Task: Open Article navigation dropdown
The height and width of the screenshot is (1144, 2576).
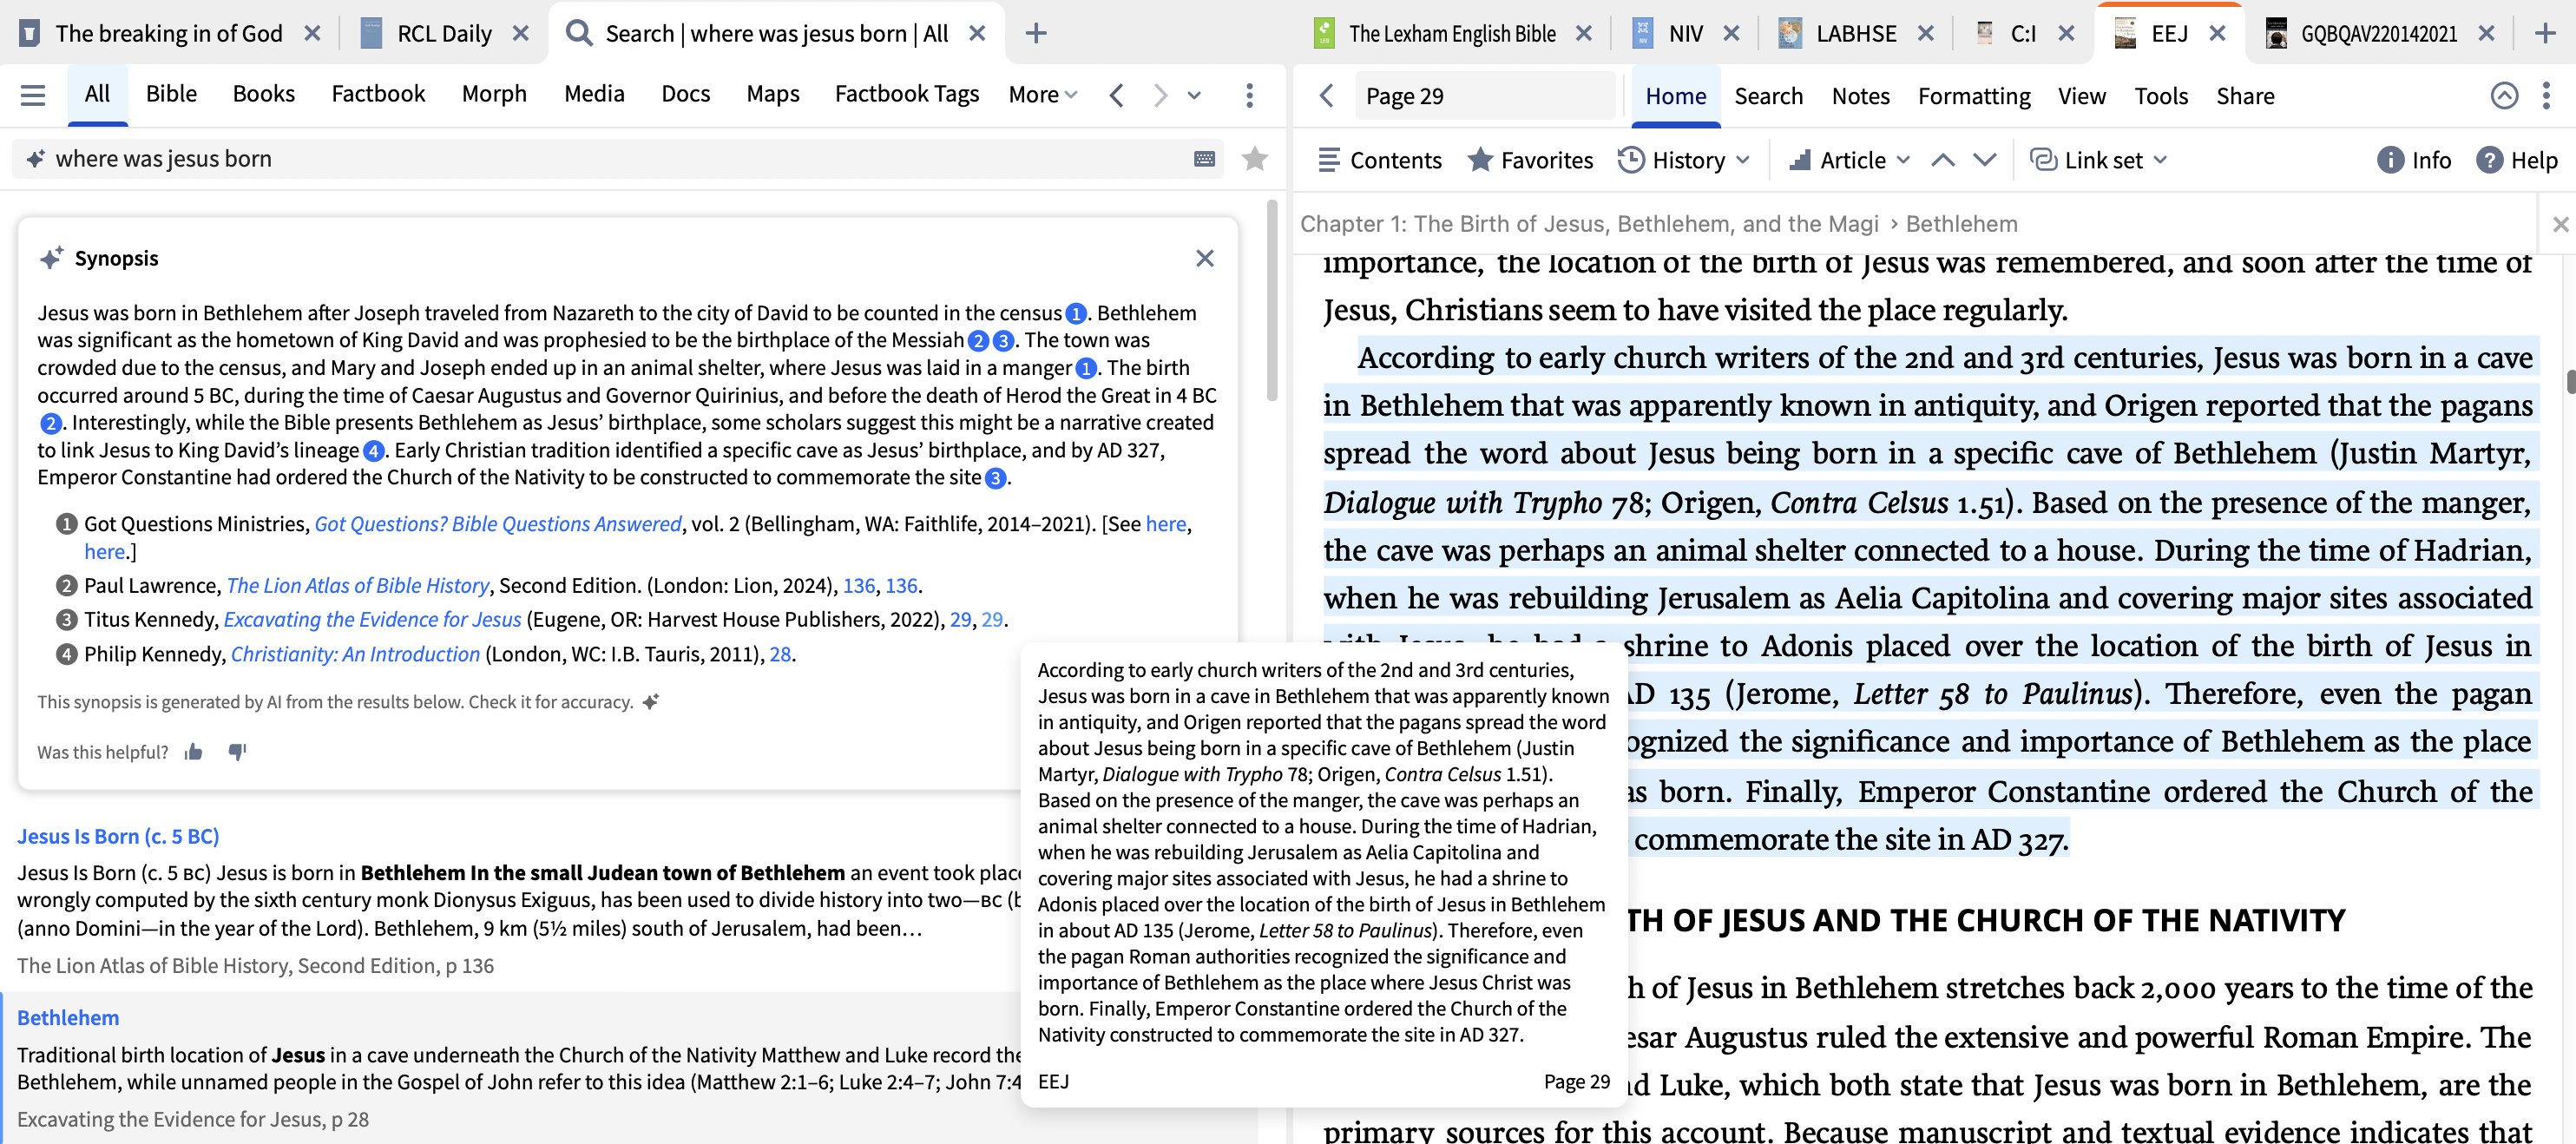Action: (1849, 160)
